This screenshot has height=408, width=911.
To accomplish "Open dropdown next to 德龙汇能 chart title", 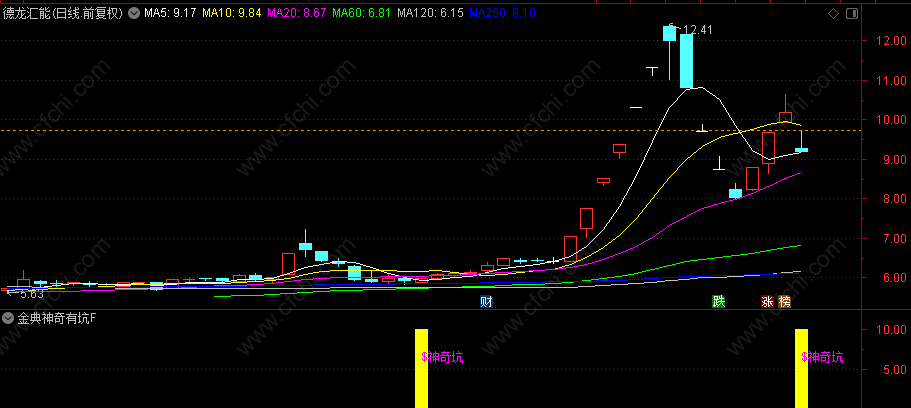I will pos(134,13).
